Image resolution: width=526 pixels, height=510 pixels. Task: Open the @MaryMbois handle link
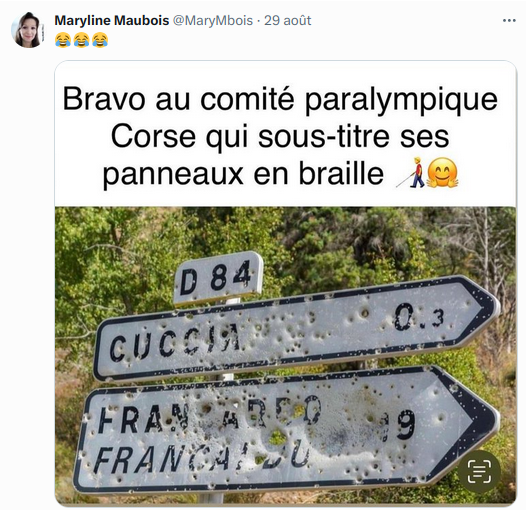[213, 20]
